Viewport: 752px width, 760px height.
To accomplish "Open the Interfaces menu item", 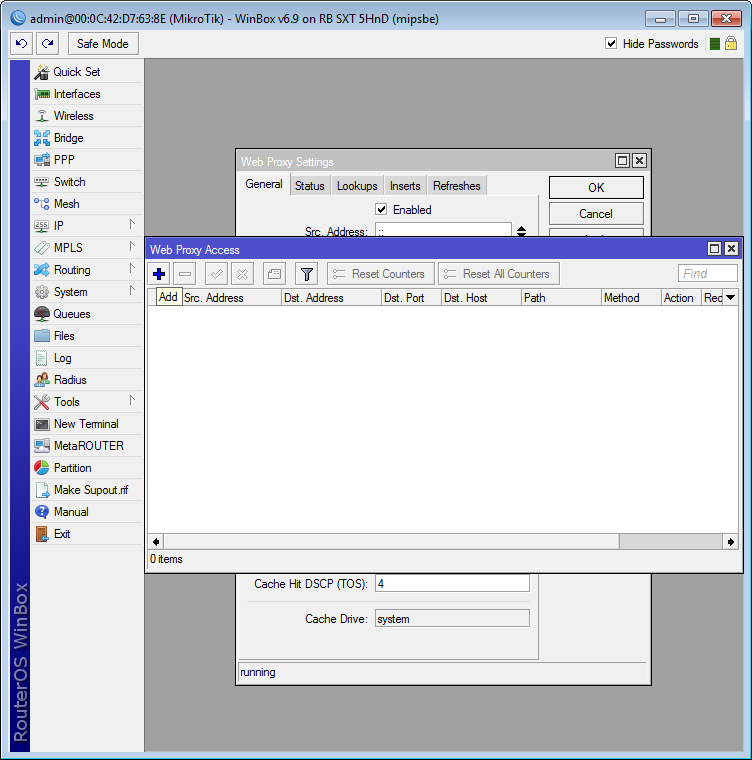I will (x=87, y=94).
